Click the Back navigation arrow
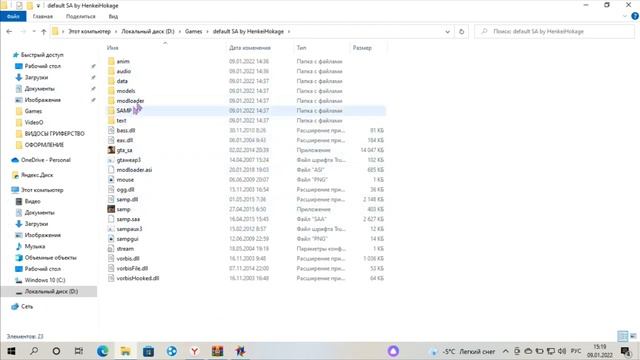This screenshot has height=360, width=640. pos(9,31)
